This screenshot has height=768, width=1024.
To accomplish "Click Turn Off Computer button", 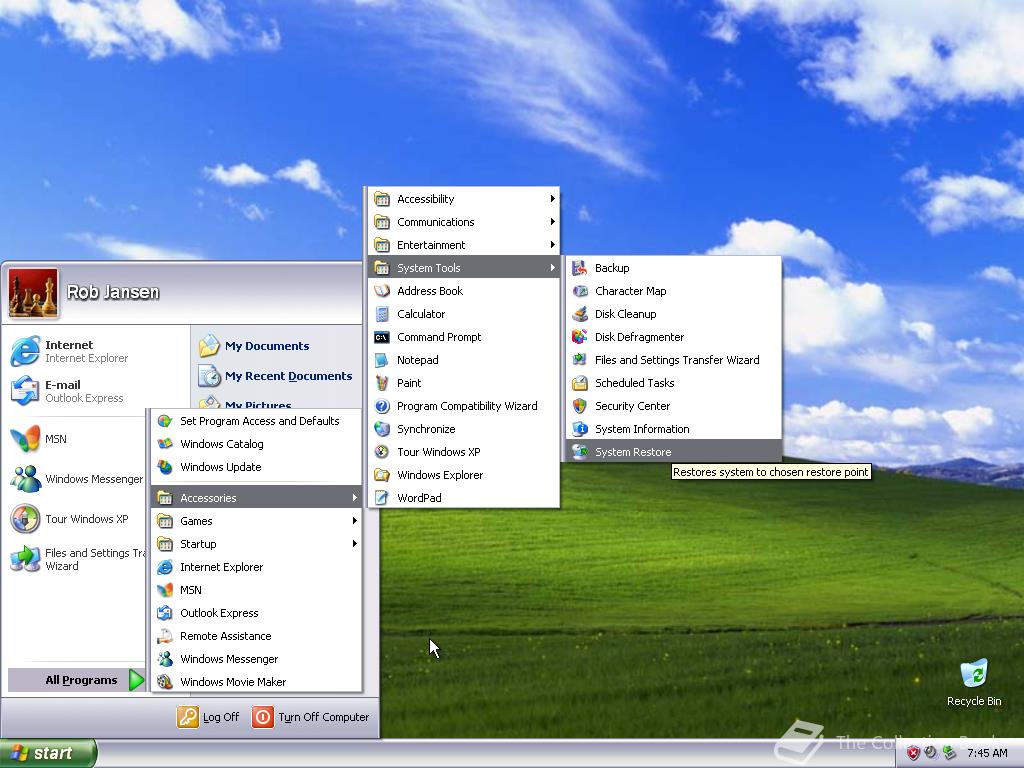I will click(311, 717).
